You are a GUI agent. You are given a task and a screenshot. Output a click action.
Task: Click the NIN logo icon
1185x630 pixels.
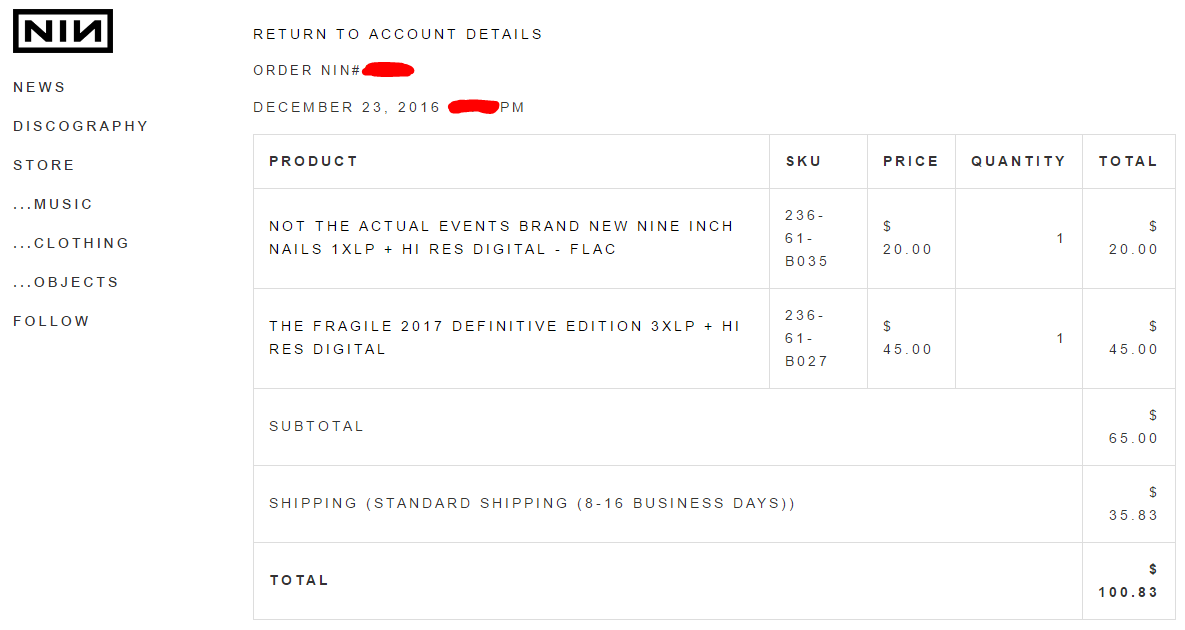[x=62, y=31]
